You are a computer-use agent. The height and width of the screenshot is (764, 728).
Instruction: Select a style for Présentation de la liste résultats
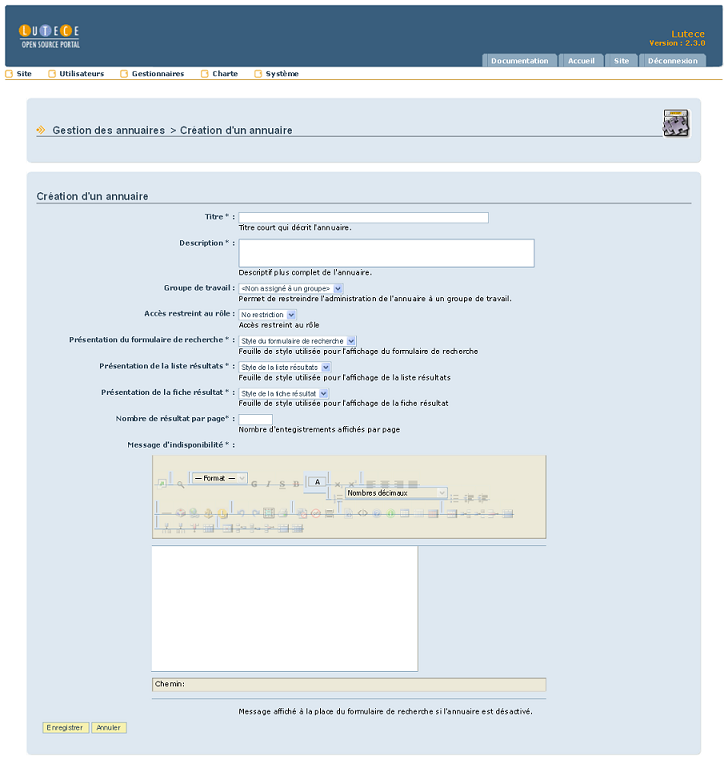(285, 367)
